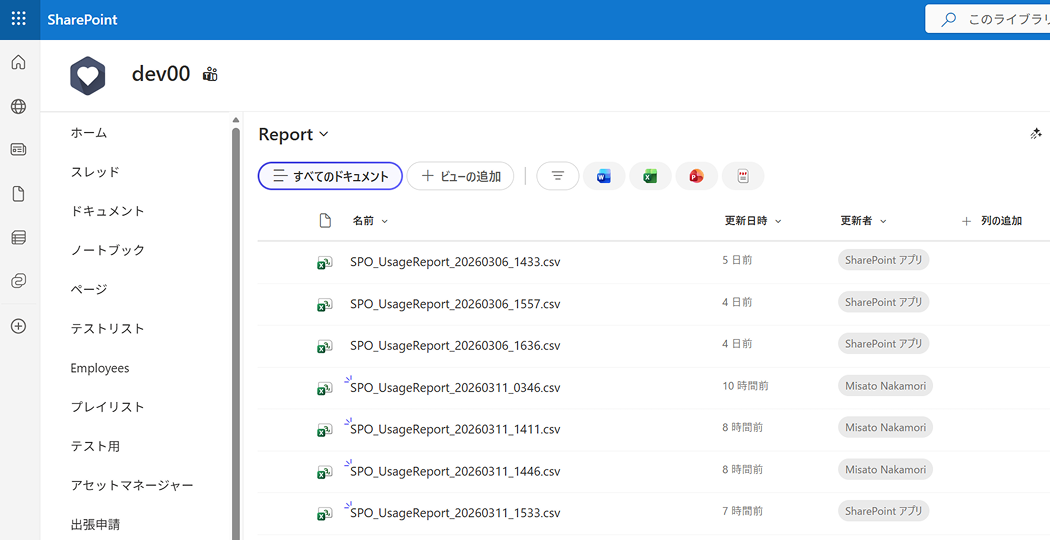Screen dimensions: 1050x540
Task: Click the create plus icon in left rail
Action: [x=18, y=326]
